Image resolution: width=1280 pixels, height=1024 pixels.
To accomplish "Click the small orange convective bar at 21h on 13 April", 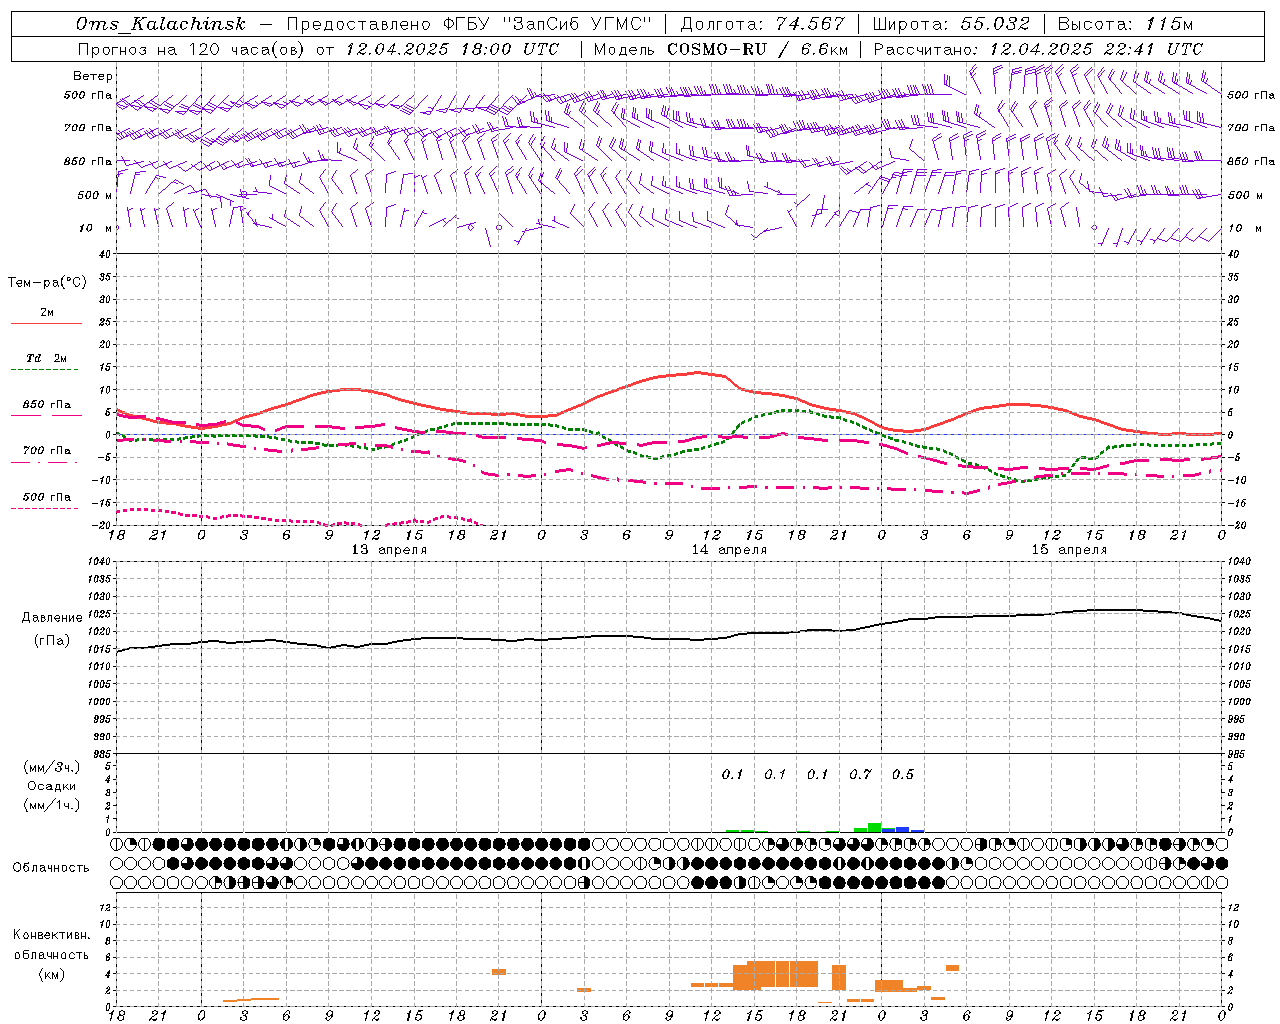I will [x=498, y=972].
